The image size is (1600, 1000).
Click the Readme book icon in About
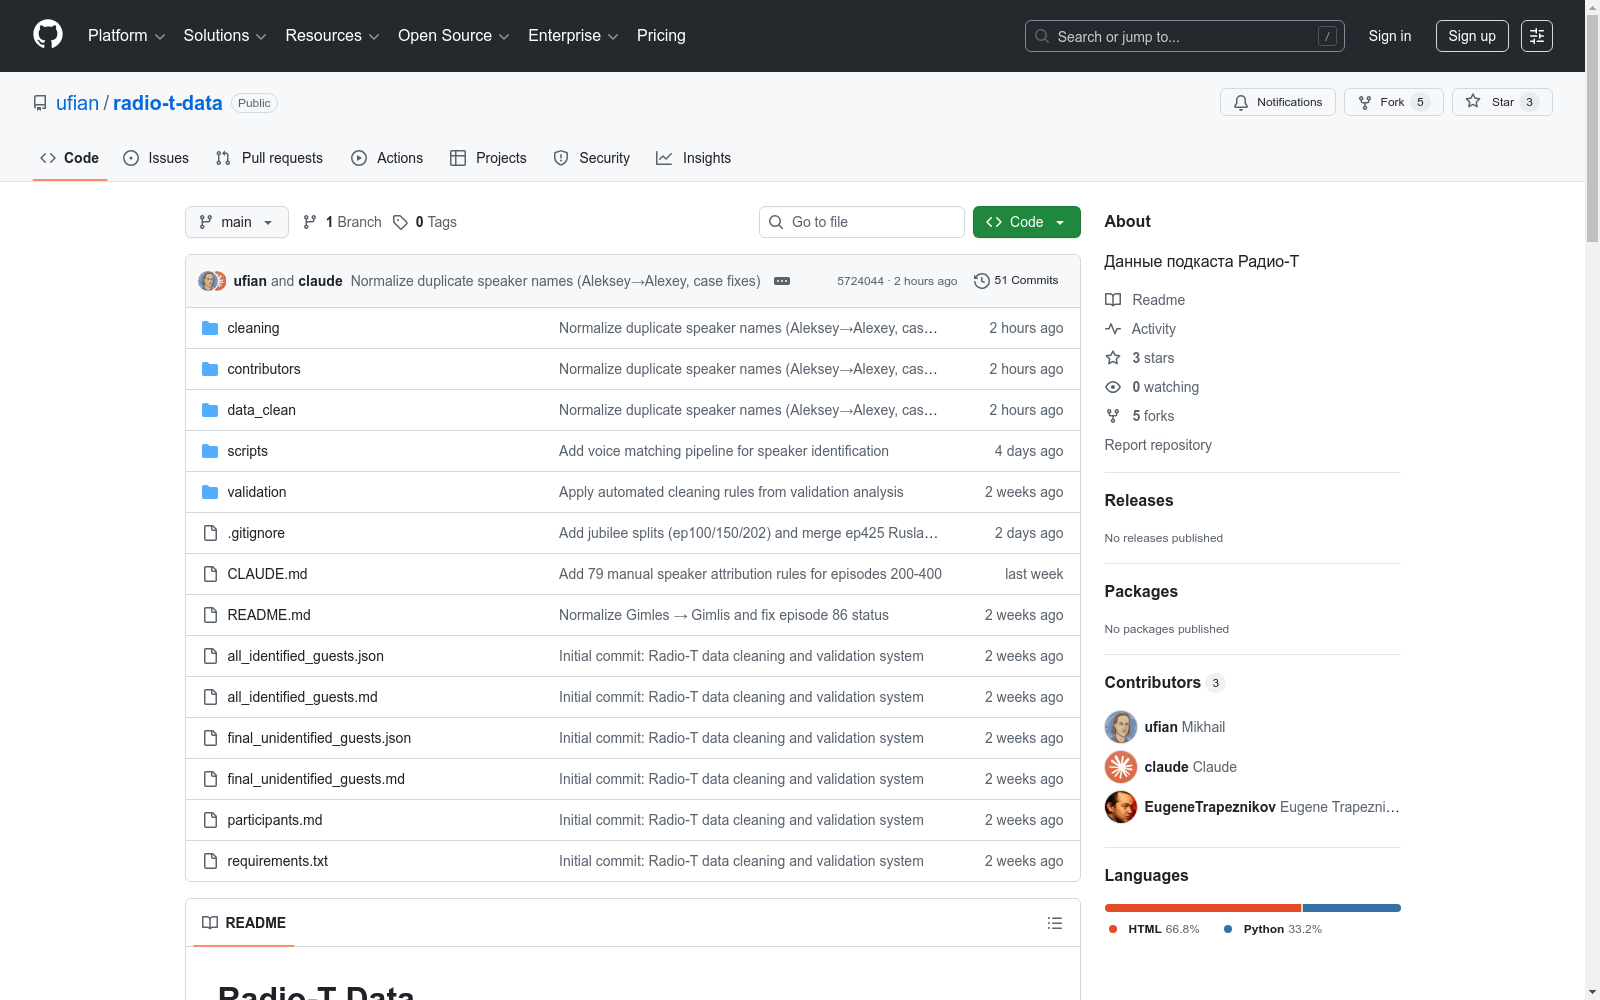(1113, 300)
